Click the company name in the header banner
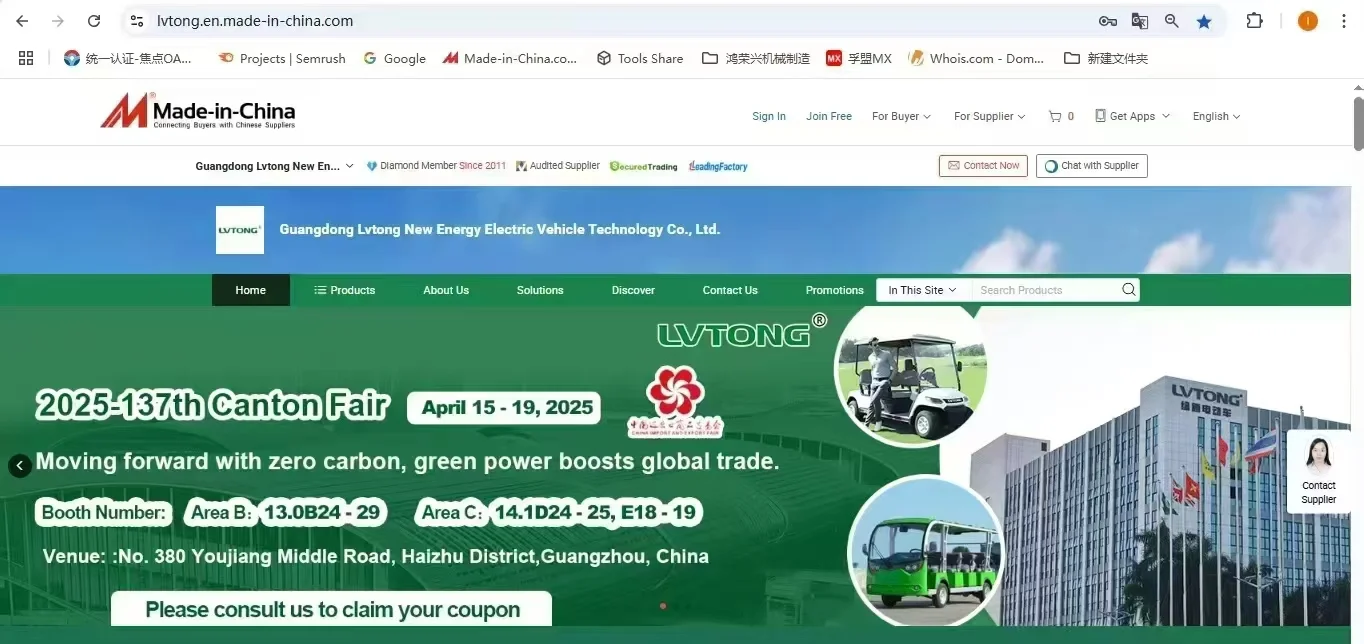 pos(499,229)
